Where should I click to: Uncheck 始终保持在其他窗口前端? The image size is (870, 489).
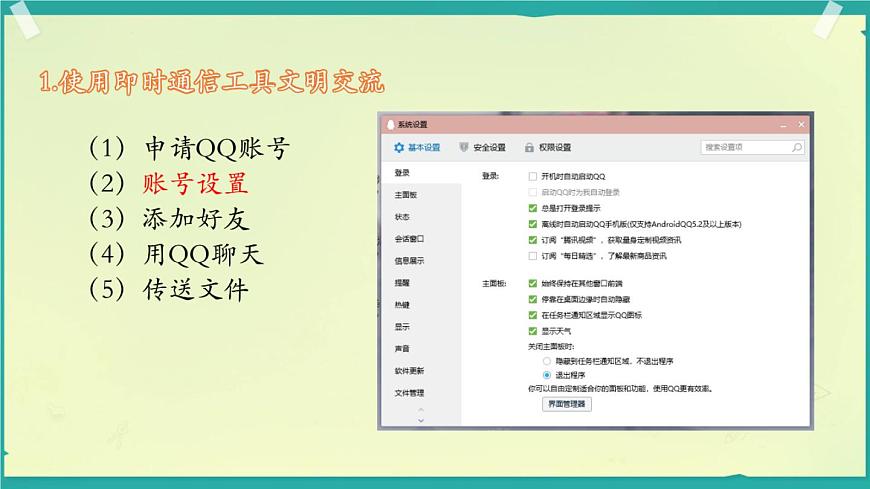(x=533, y=283)
